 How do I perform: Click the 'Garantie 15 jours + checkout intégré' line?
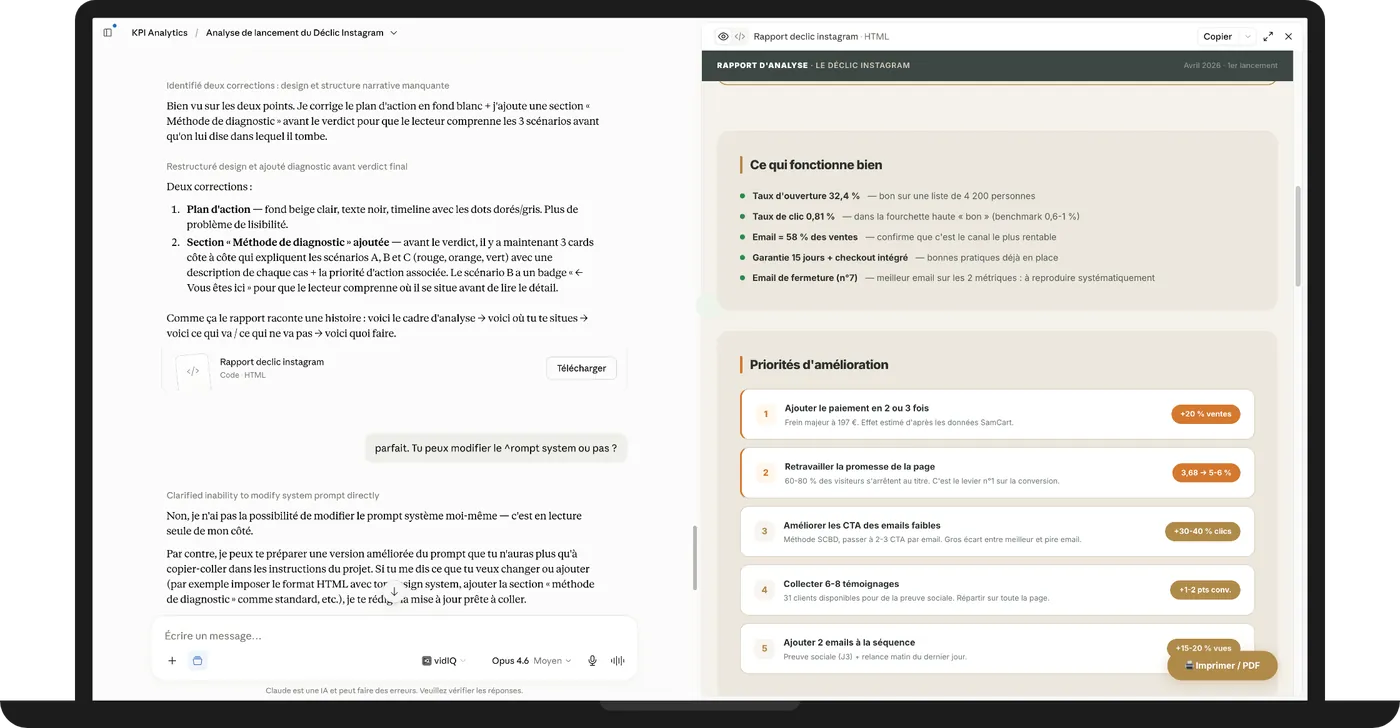pyautogui.click(x=897, y=258)
